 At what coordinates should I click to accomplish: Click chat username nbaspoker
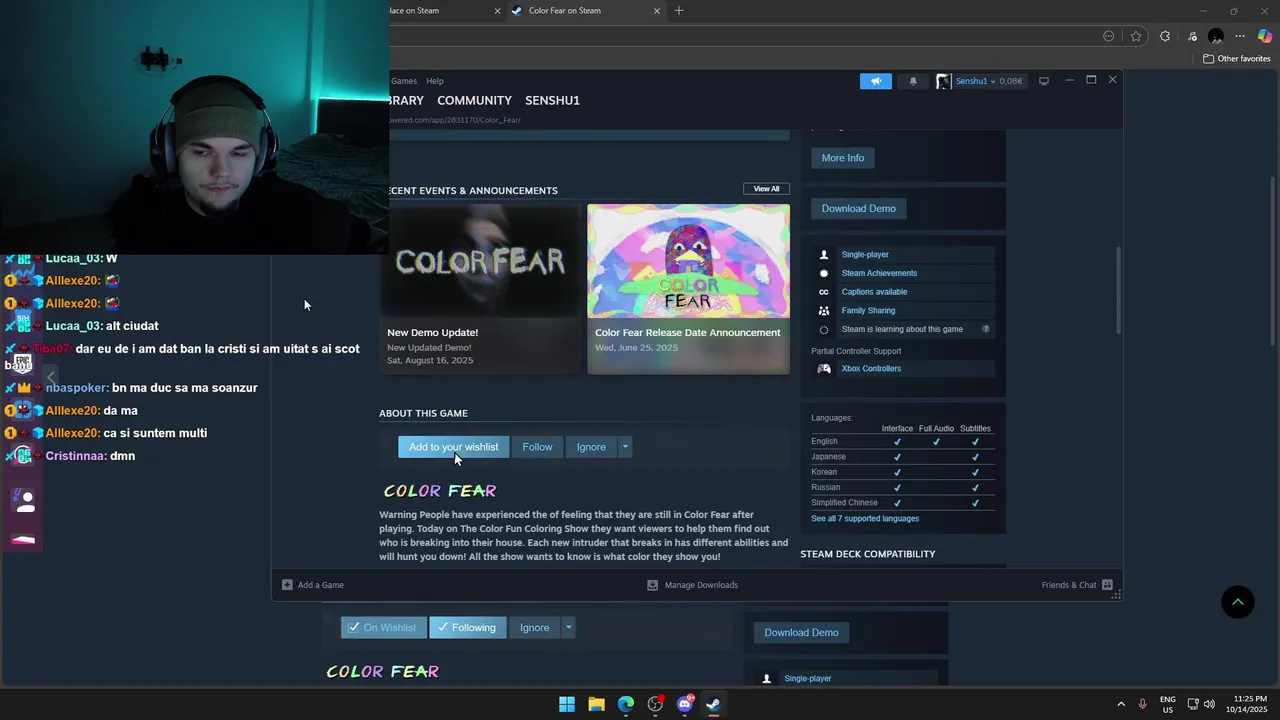coord(76,388)
